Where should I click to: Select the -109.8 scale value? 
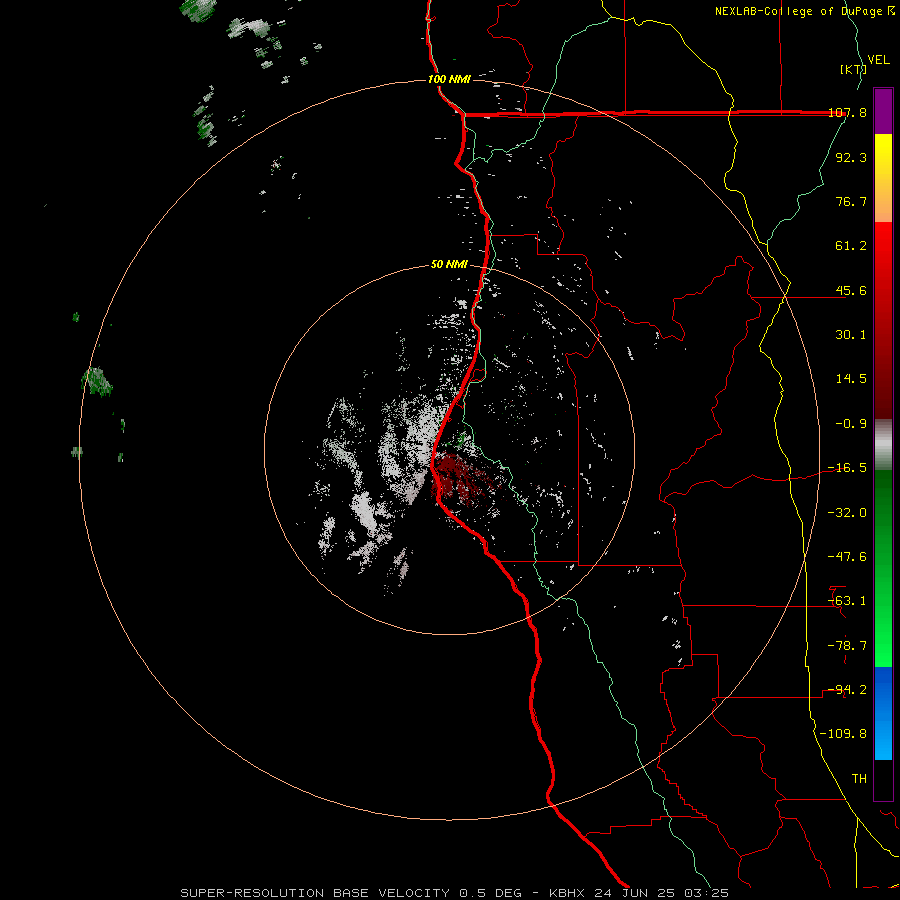pos(843,734)
